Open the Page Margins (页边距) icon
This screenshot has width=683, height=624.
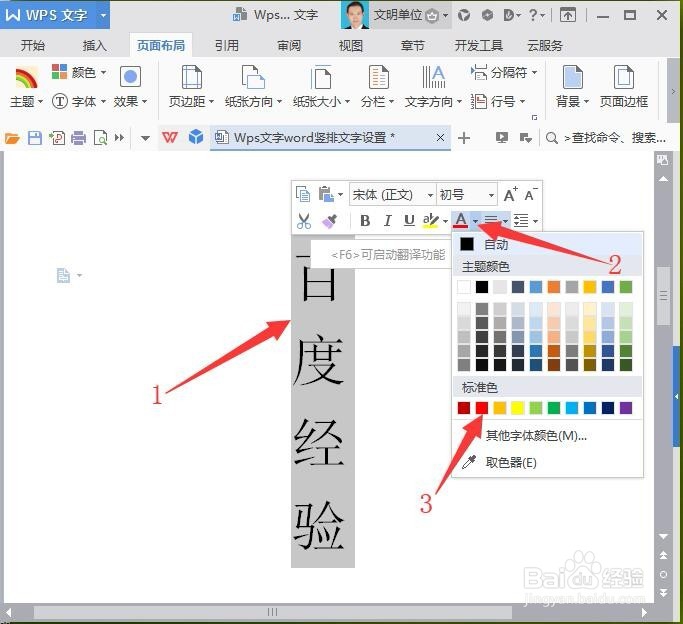191,77
